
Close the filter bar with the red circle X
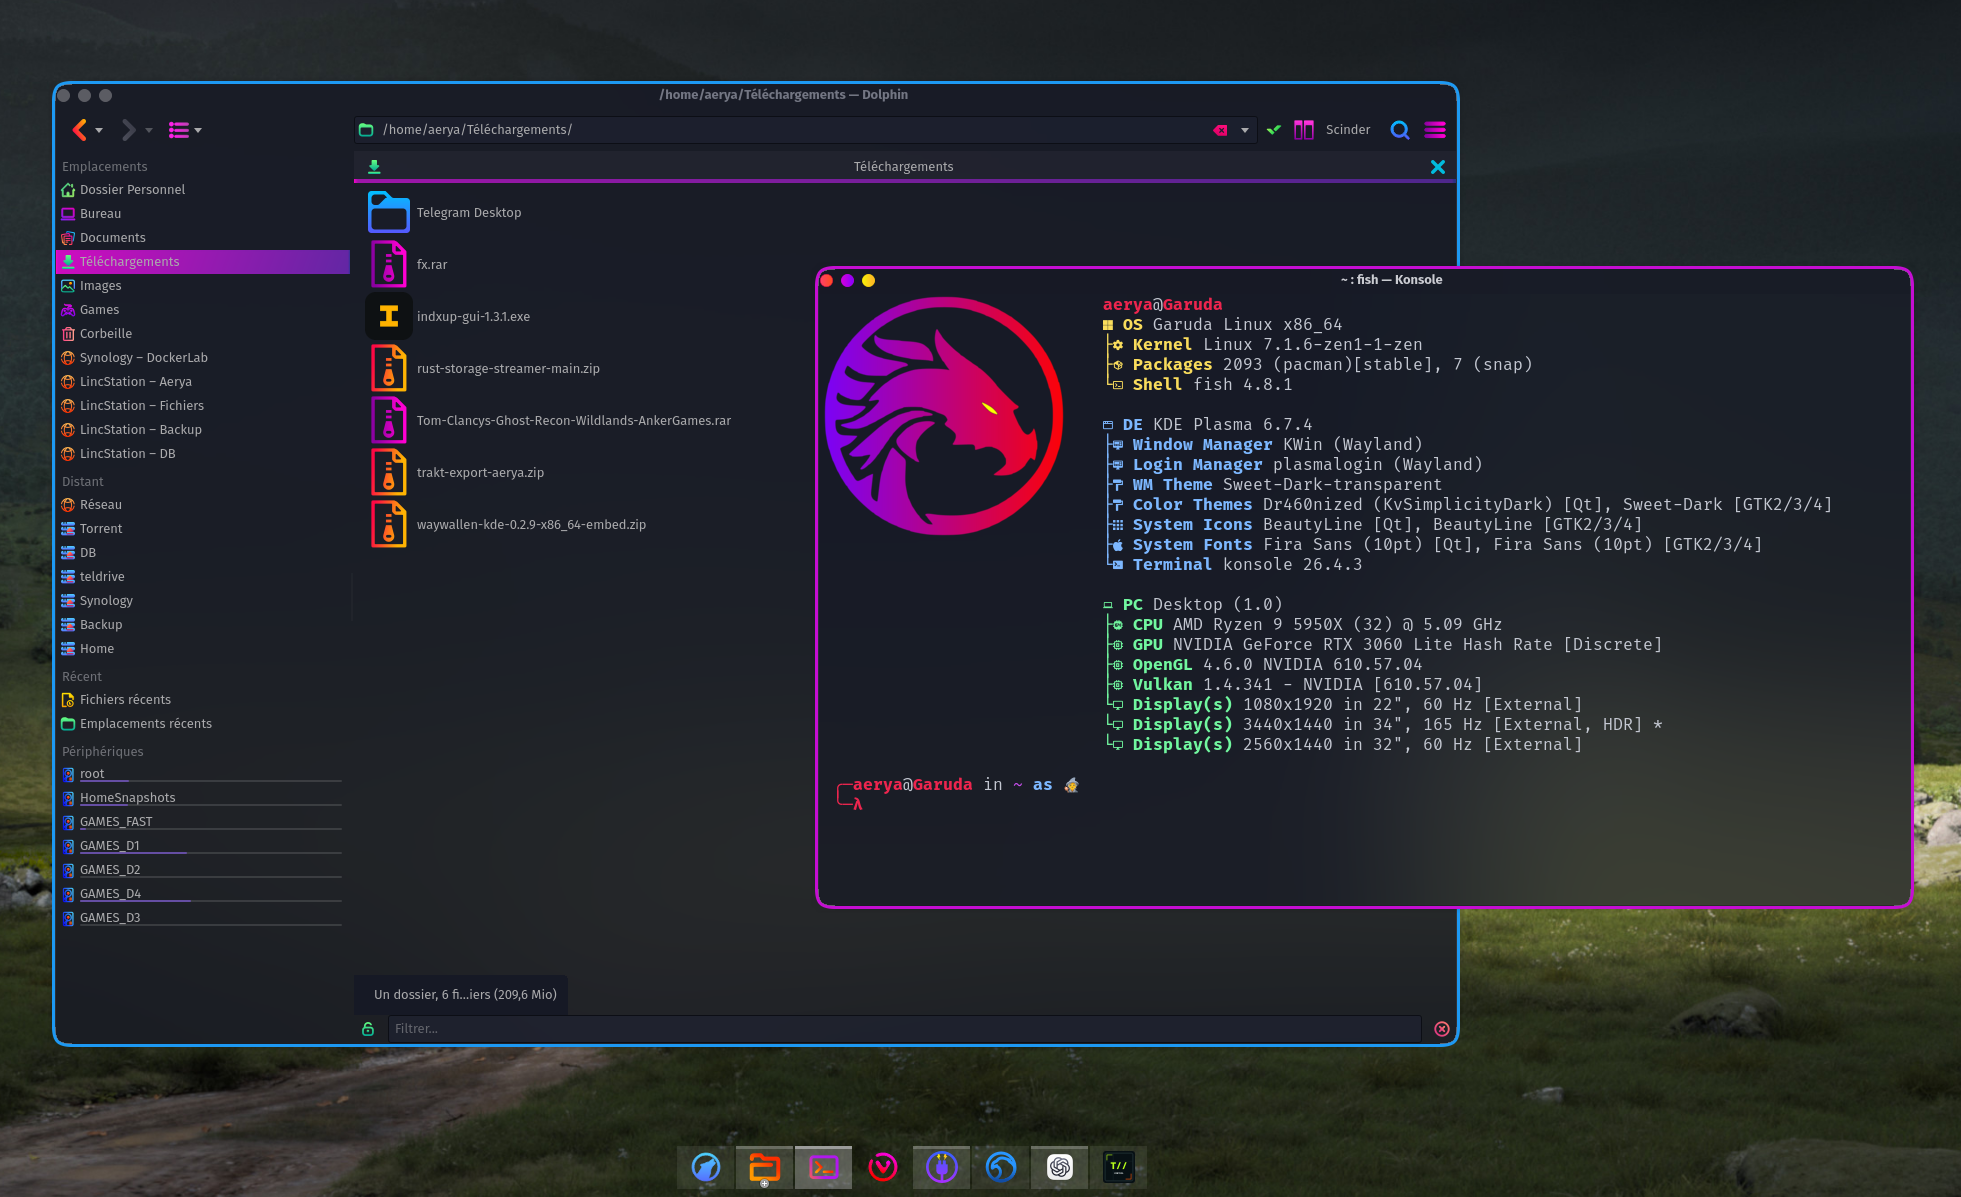pyautogui.click(x=1442, y=1029)
